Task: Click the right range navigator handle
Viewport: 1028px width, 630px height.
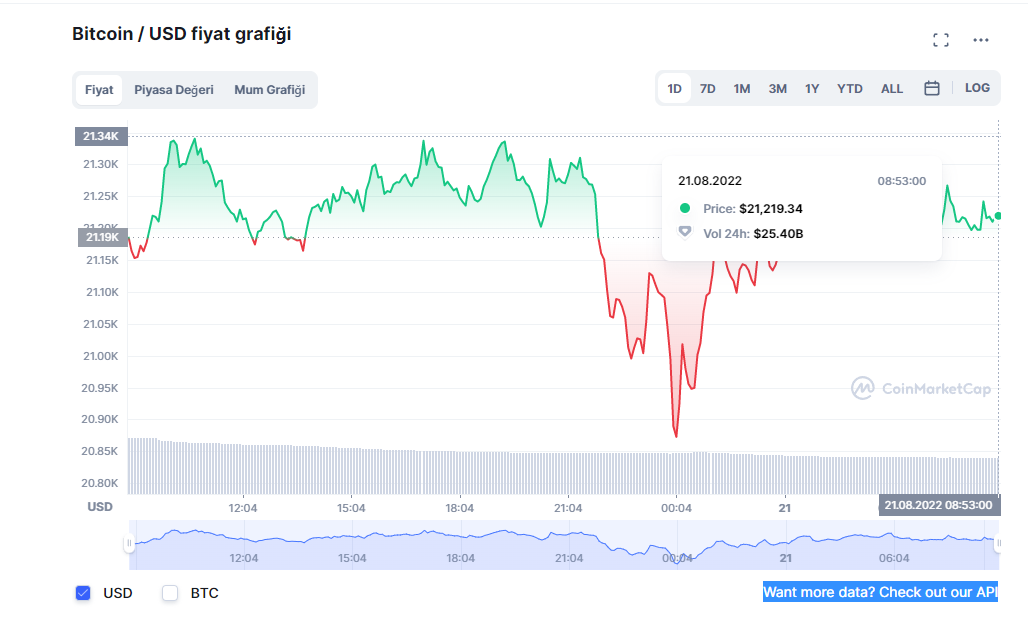Action: coord(997,544)
